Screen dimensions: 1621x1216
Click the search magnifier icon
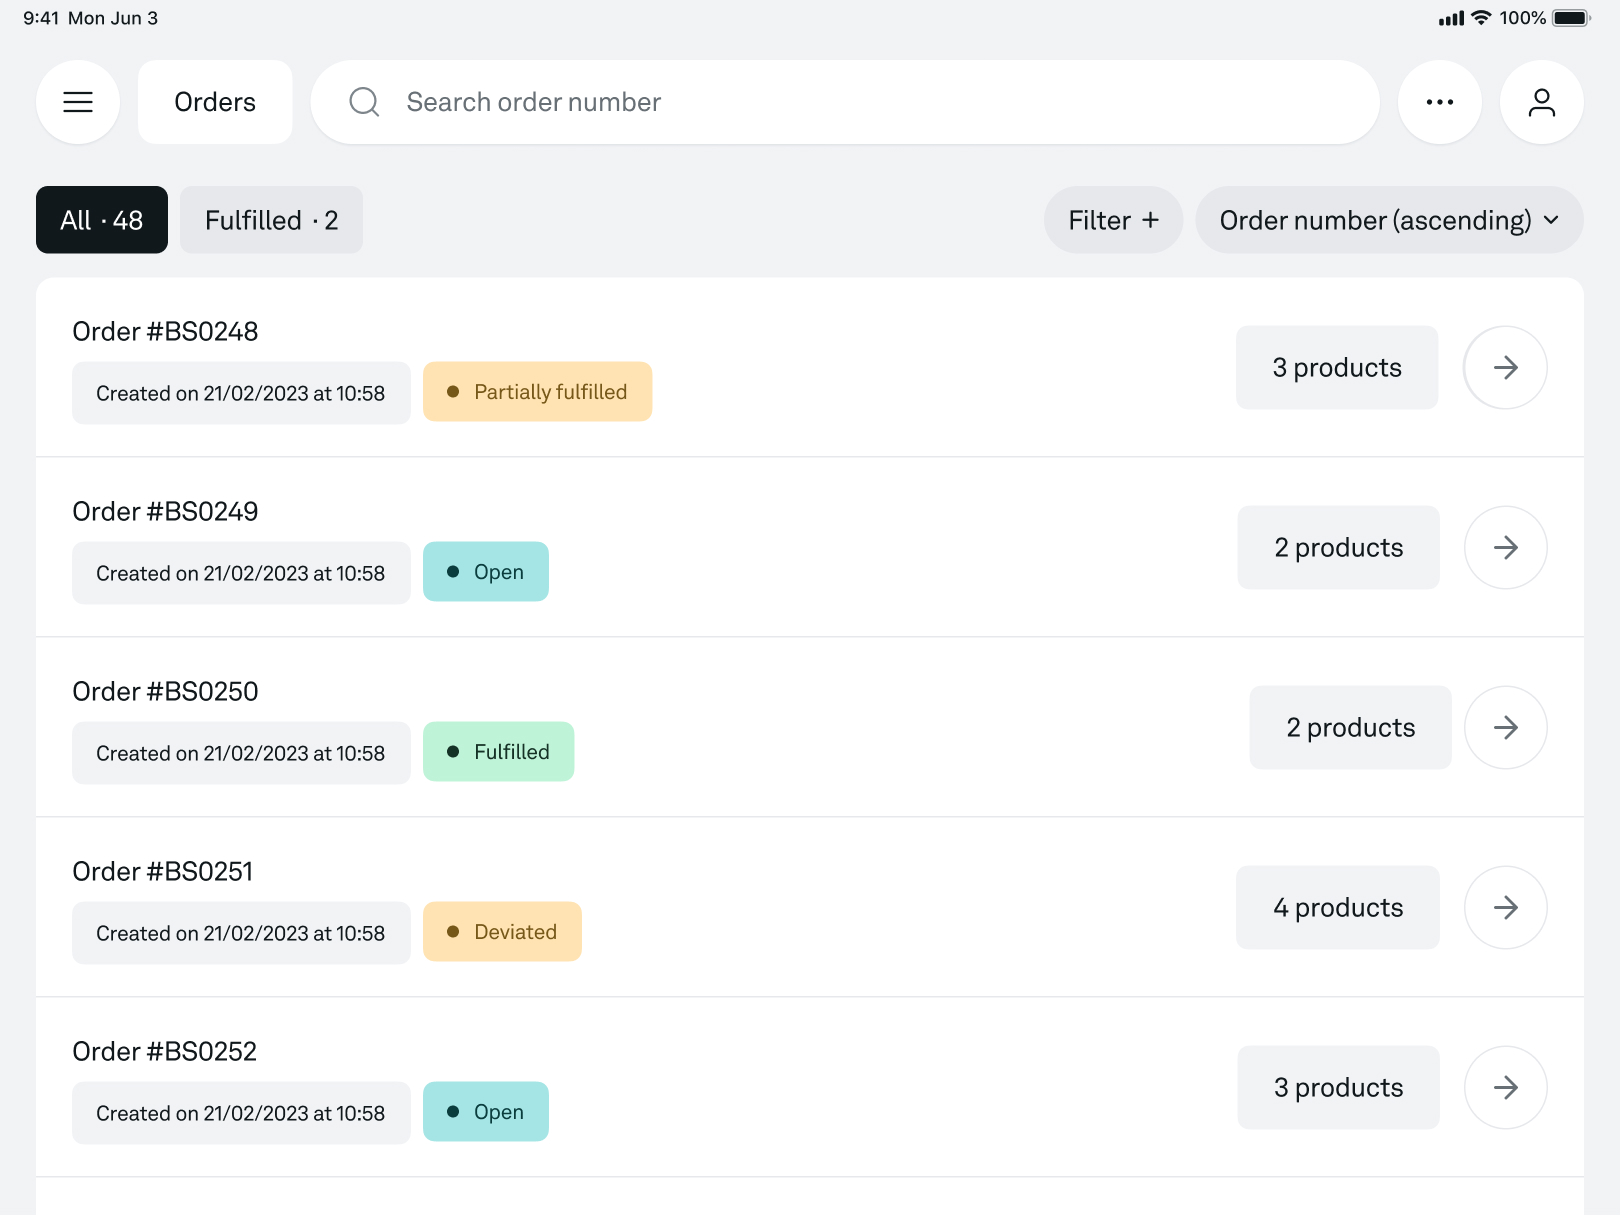pyautogui.click(x=364, y=102)
